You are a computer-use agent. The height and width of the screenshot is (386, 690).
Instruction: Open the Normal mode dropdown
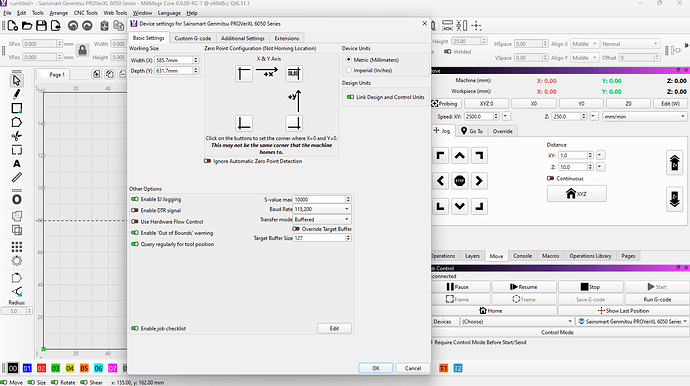tap(630, 44)
